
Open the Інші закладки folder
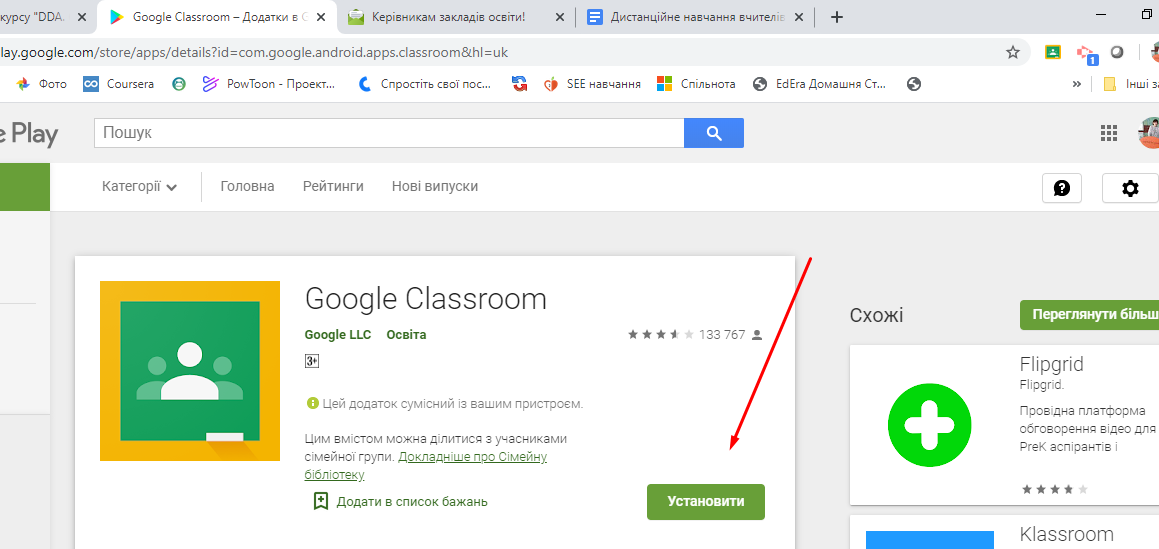tap(1130, 84)
